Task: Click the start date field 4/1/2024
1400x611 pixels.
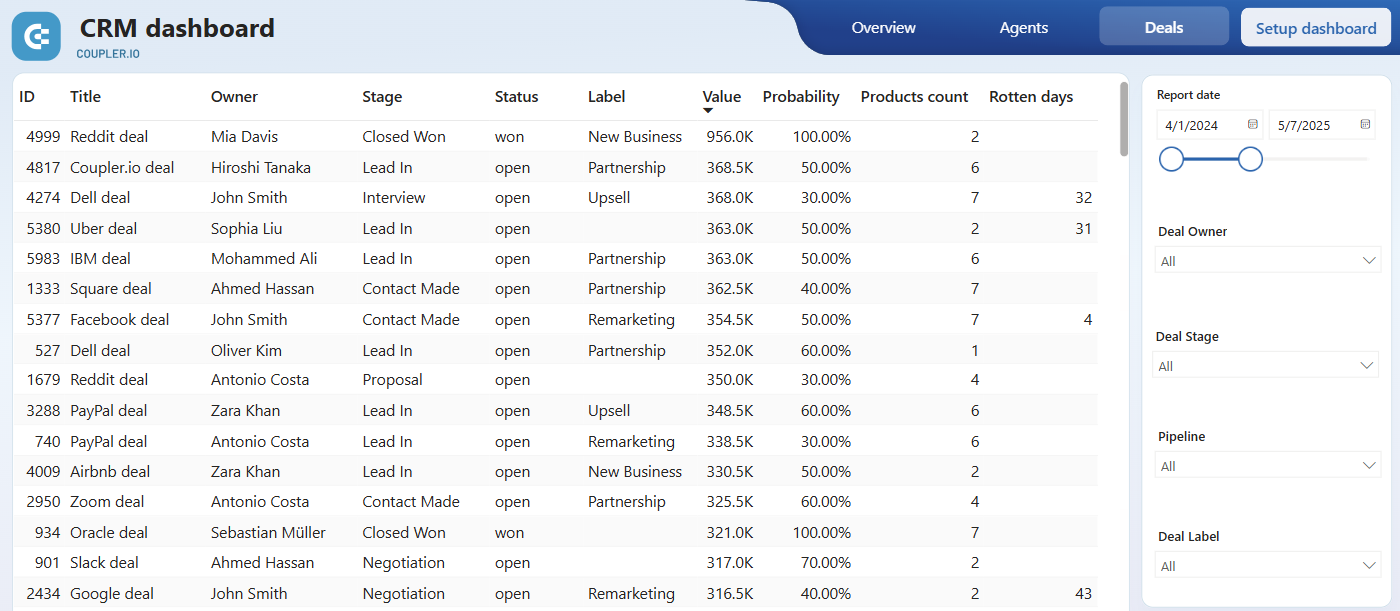Action: (1210, 125)
